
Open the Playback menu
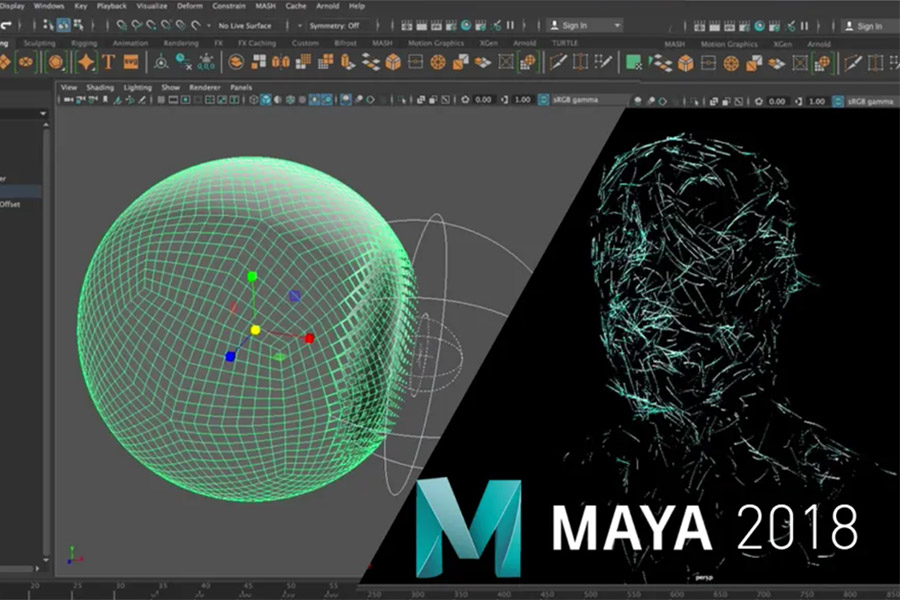[111, 6]
